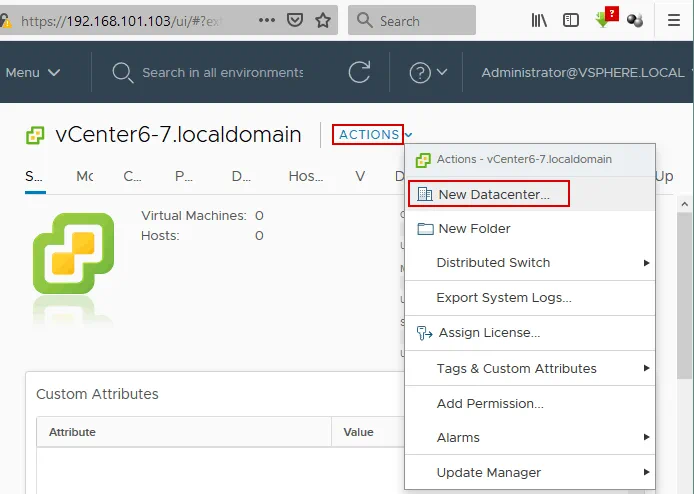
Task: Save page to Pocket icon
Action: (x=295, y=20)
